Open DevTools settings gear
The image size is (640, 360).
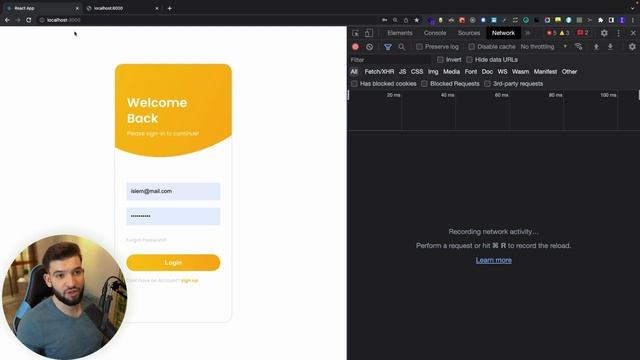coord(604,33)
